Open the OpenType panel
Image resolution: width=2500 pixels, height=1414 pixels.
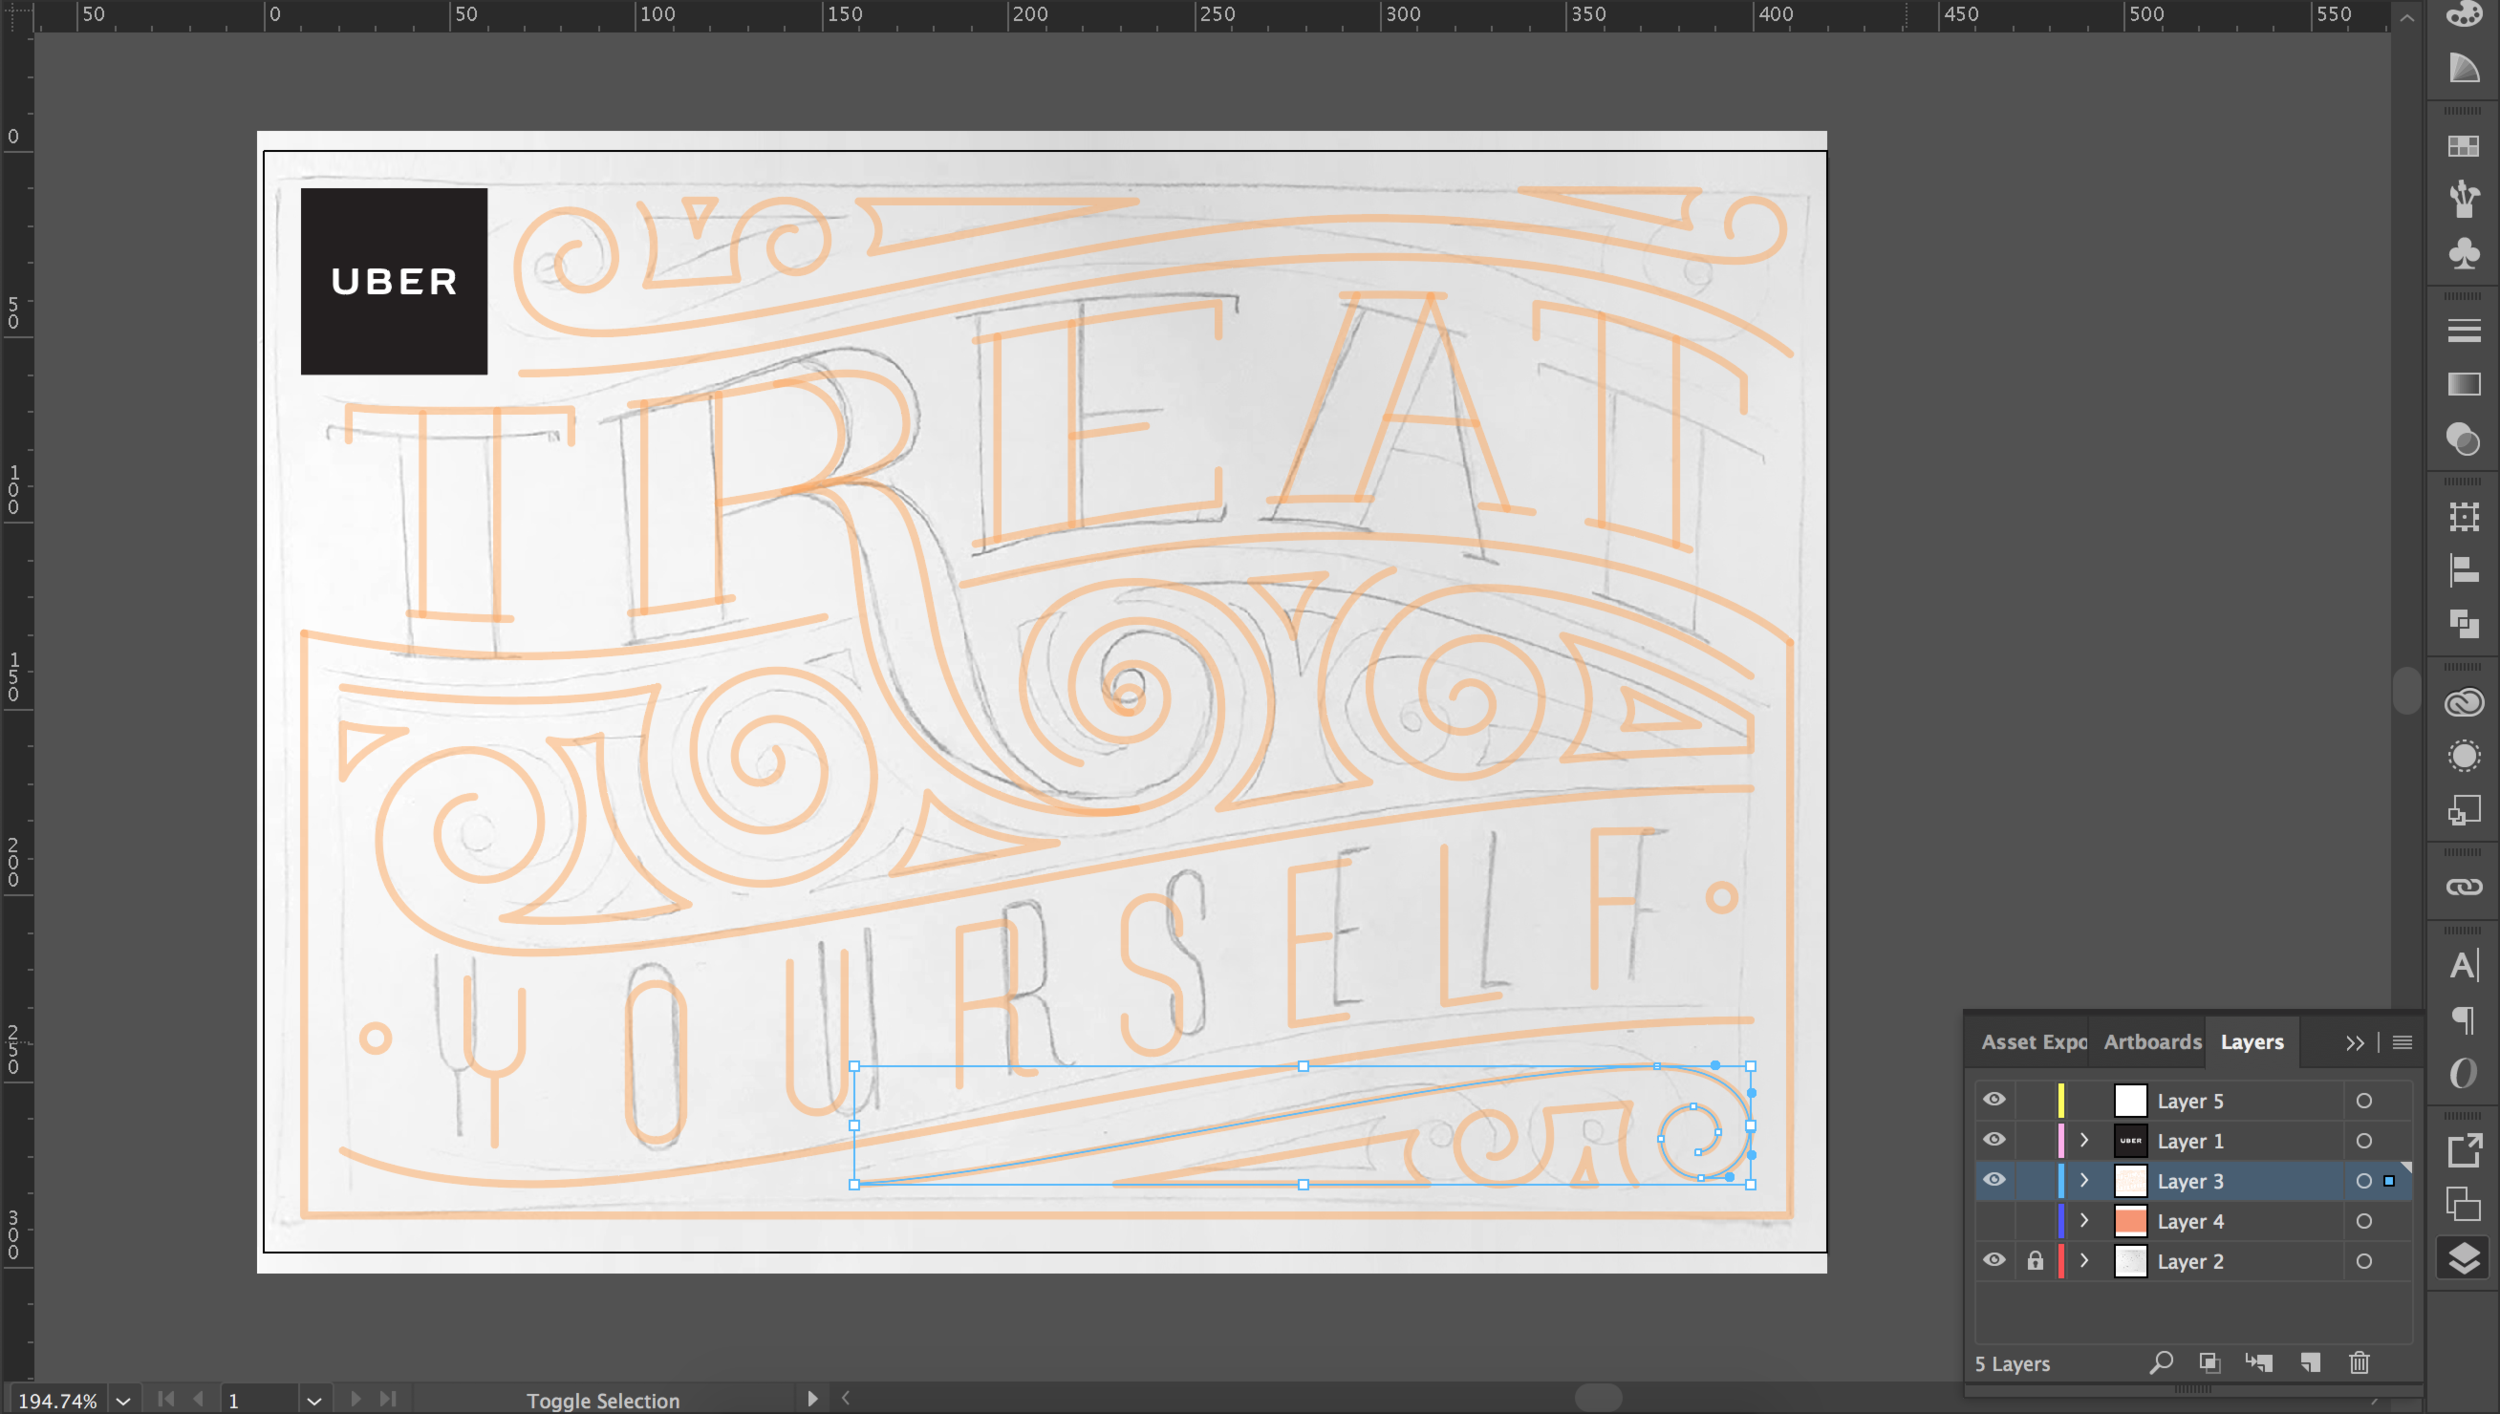(x=2464, y=1073)
